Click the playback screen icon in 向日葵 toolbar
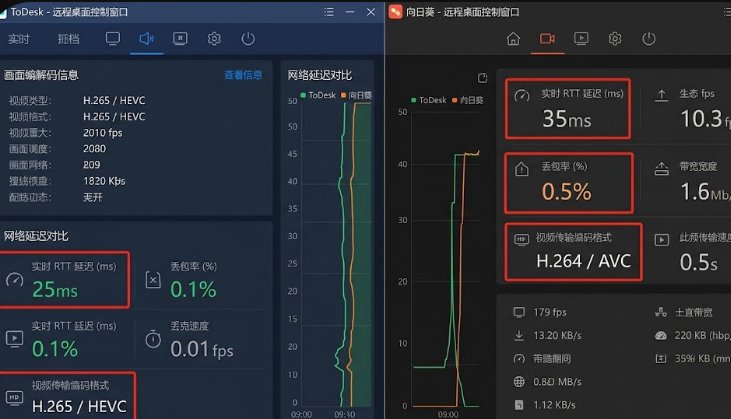 pos(581,39)
